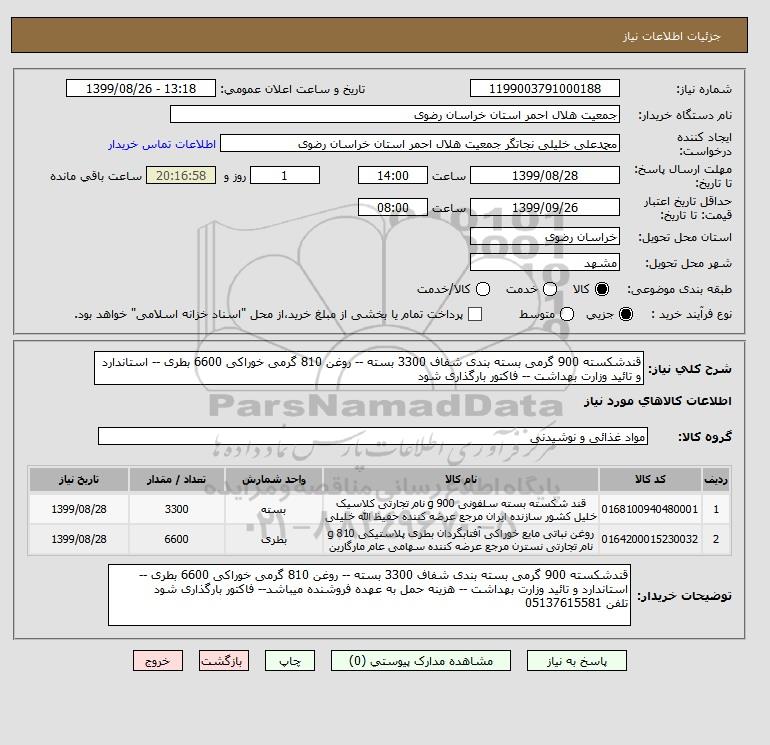
Task: Click the جزئیات اطلاعات نیاز header title
Action: click(x=671, y=36)
